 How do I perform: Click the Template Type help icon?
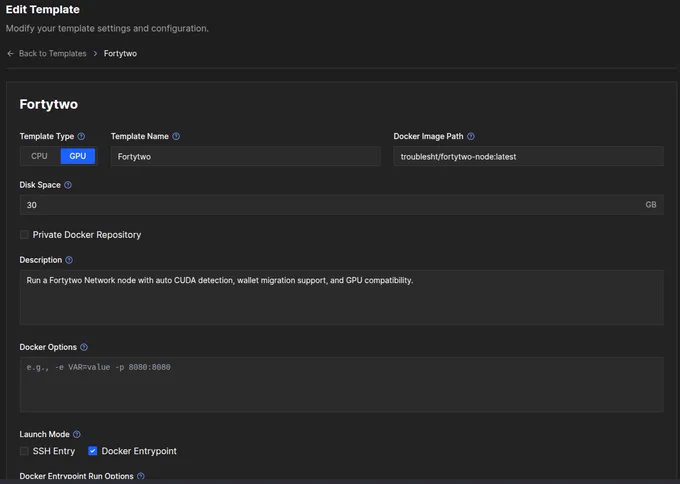point(81,136)
